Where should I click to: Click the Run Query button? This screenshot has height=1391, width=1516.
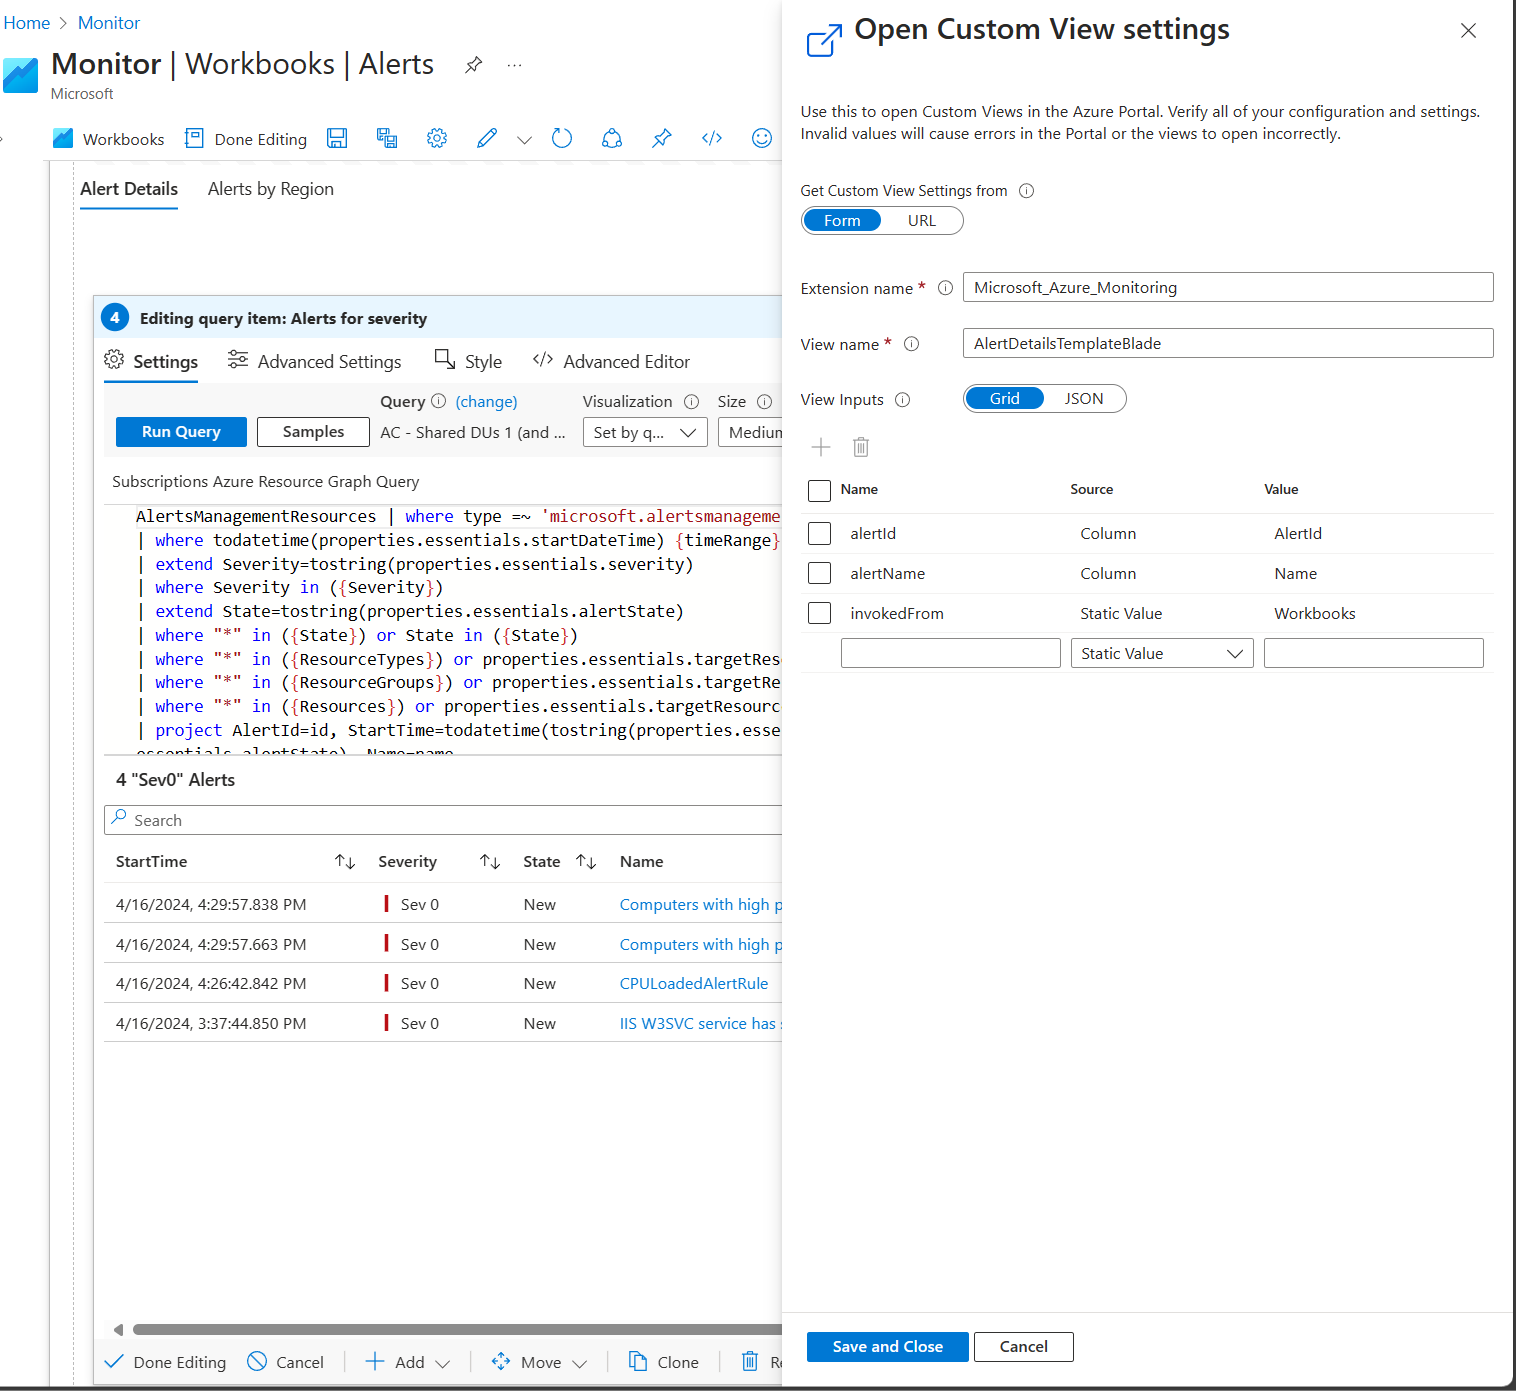pyautogui.click(x=181, y=432)
